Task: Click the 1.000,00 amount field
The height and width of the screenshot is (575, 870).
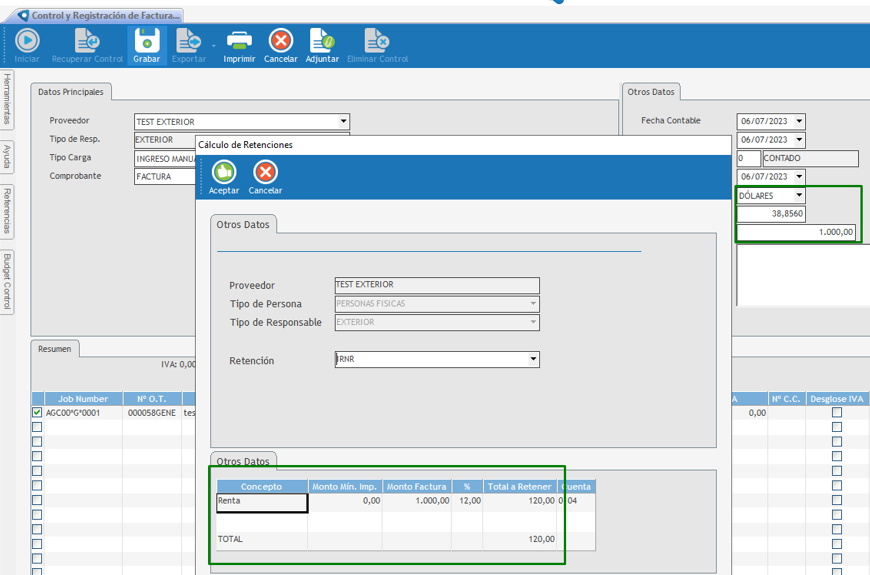Action: pos(796,232)
